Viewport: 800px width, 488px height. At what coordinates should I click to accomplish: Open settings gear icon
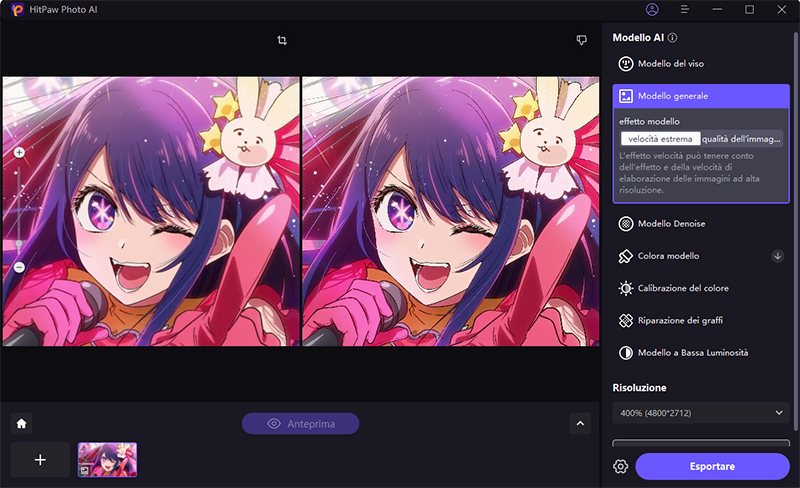pyautogui.click(x=621, y=466)
